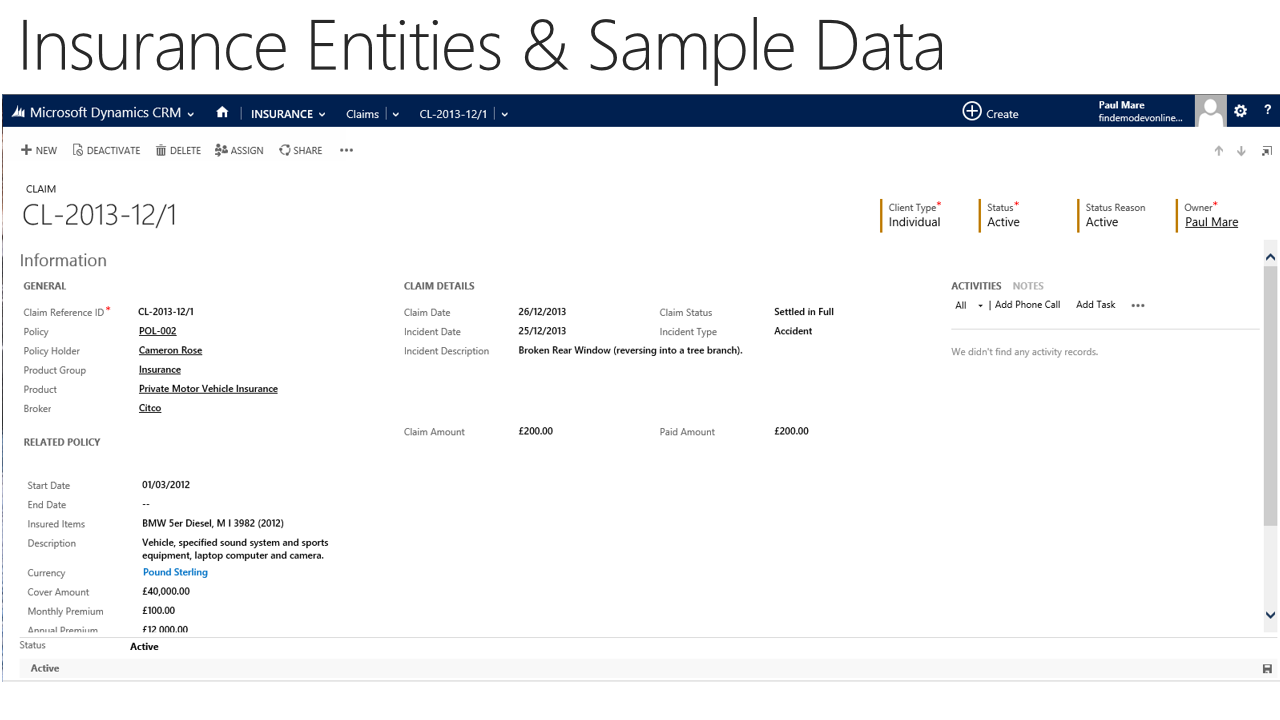
Task: Click the user profile avatar picture
Action: [1210, 111]
